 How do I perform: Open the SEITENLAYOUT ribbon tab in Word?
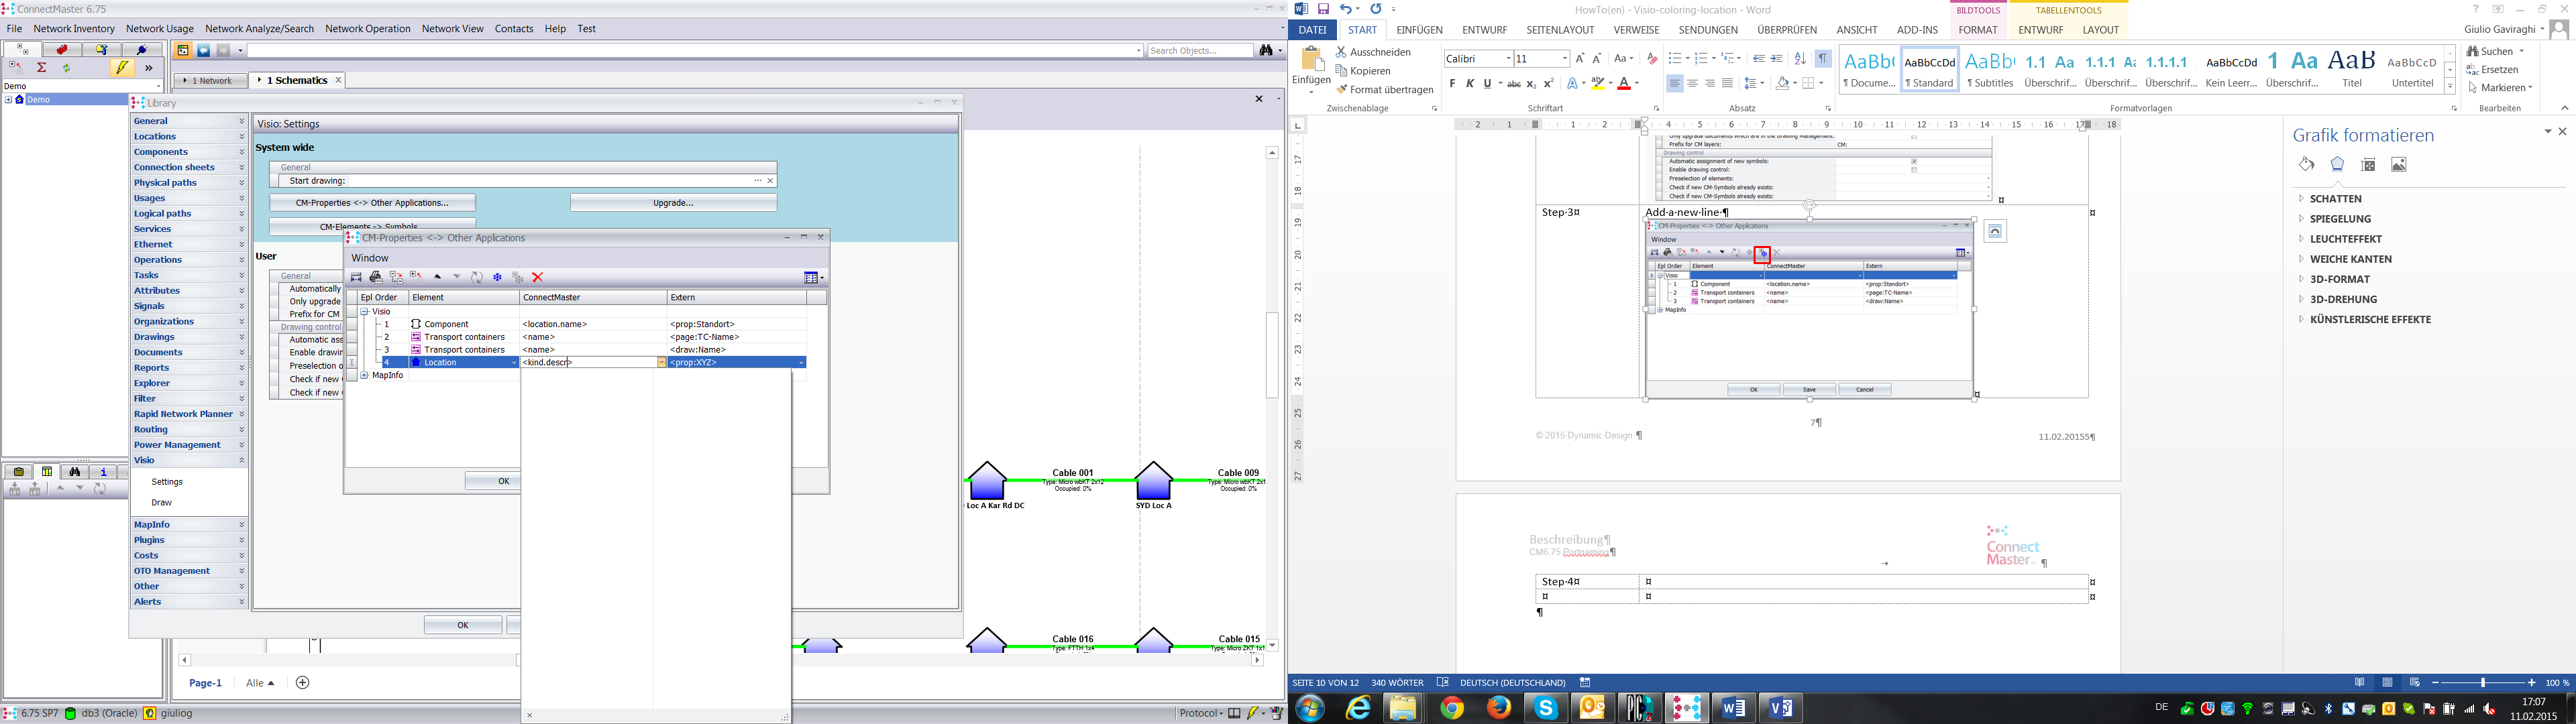(1560, 30)
